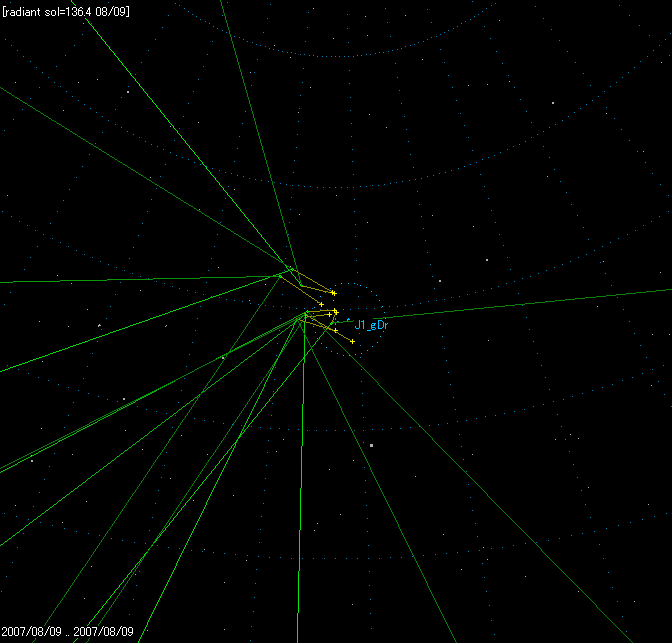
Task: Select the radiant sol=136.4 08/09 header text
Action: 66,12
